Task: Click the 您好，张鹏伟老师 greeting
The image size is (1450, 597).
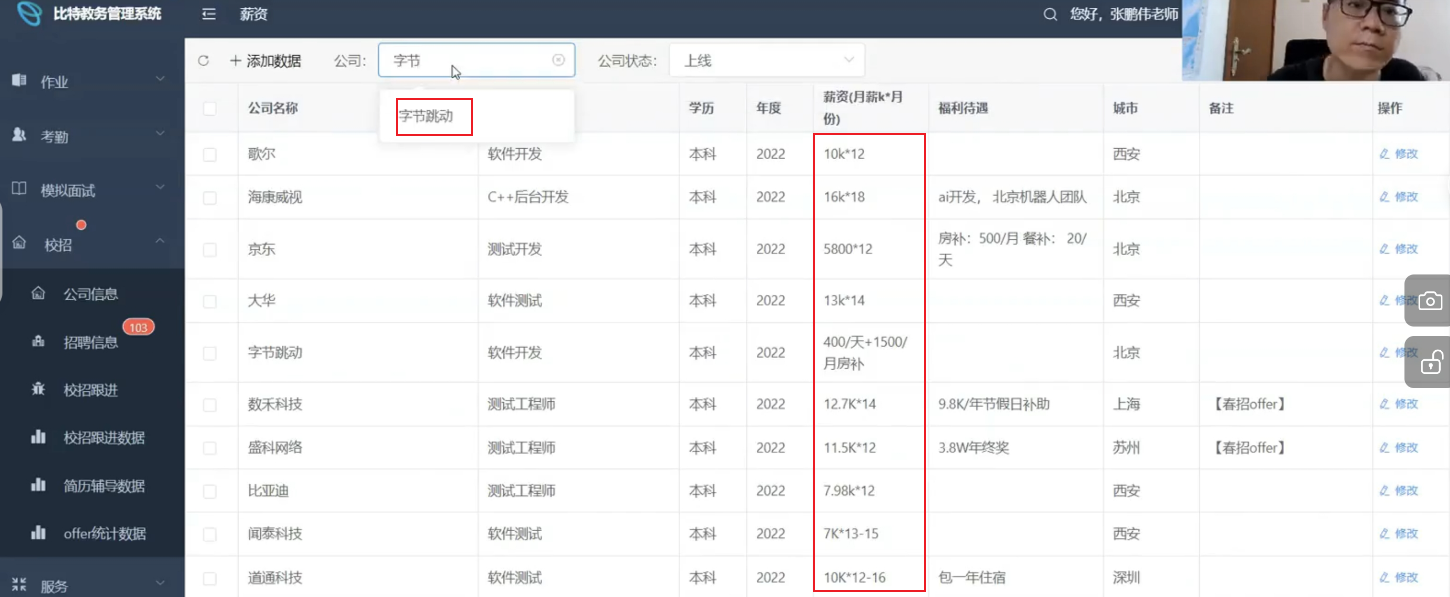Action: (1124, 15)
